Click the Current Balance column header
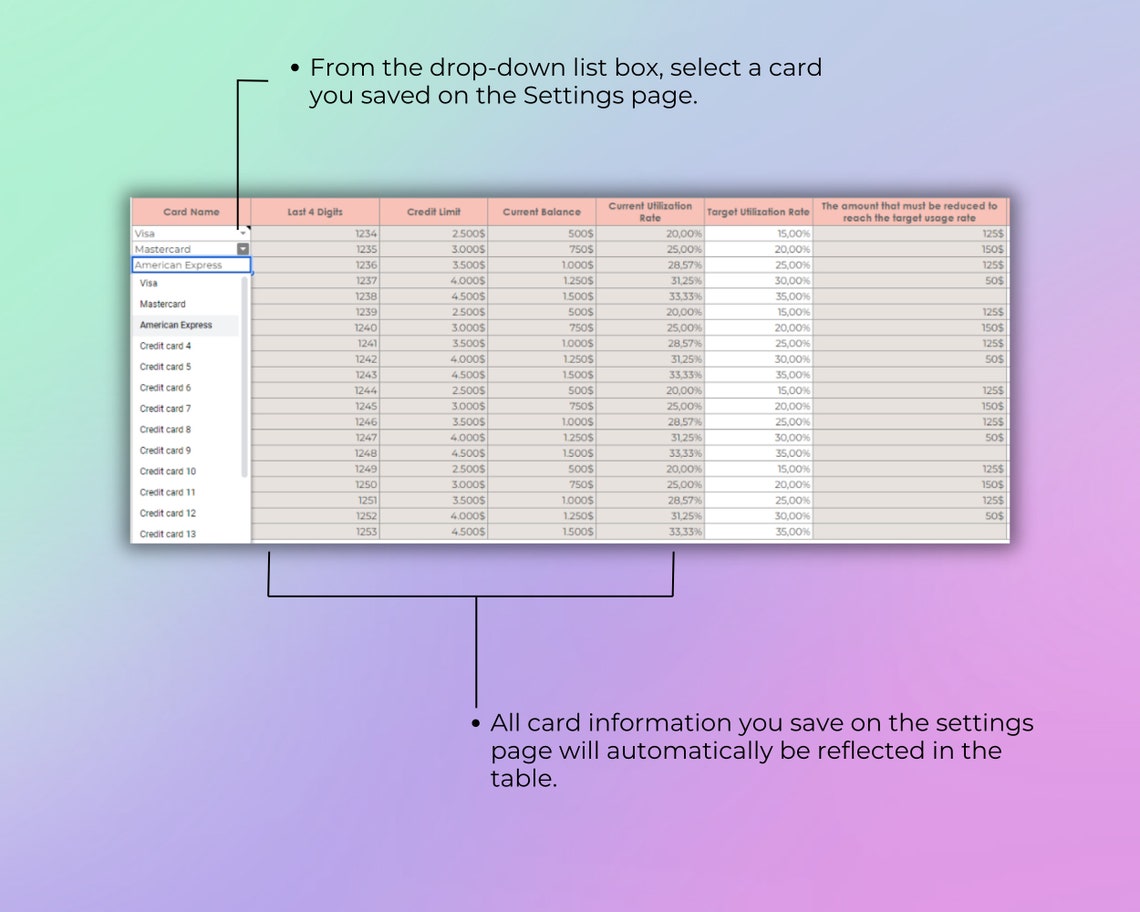The height and width of the screenshot is (912, 1140). tap(541, 211)
